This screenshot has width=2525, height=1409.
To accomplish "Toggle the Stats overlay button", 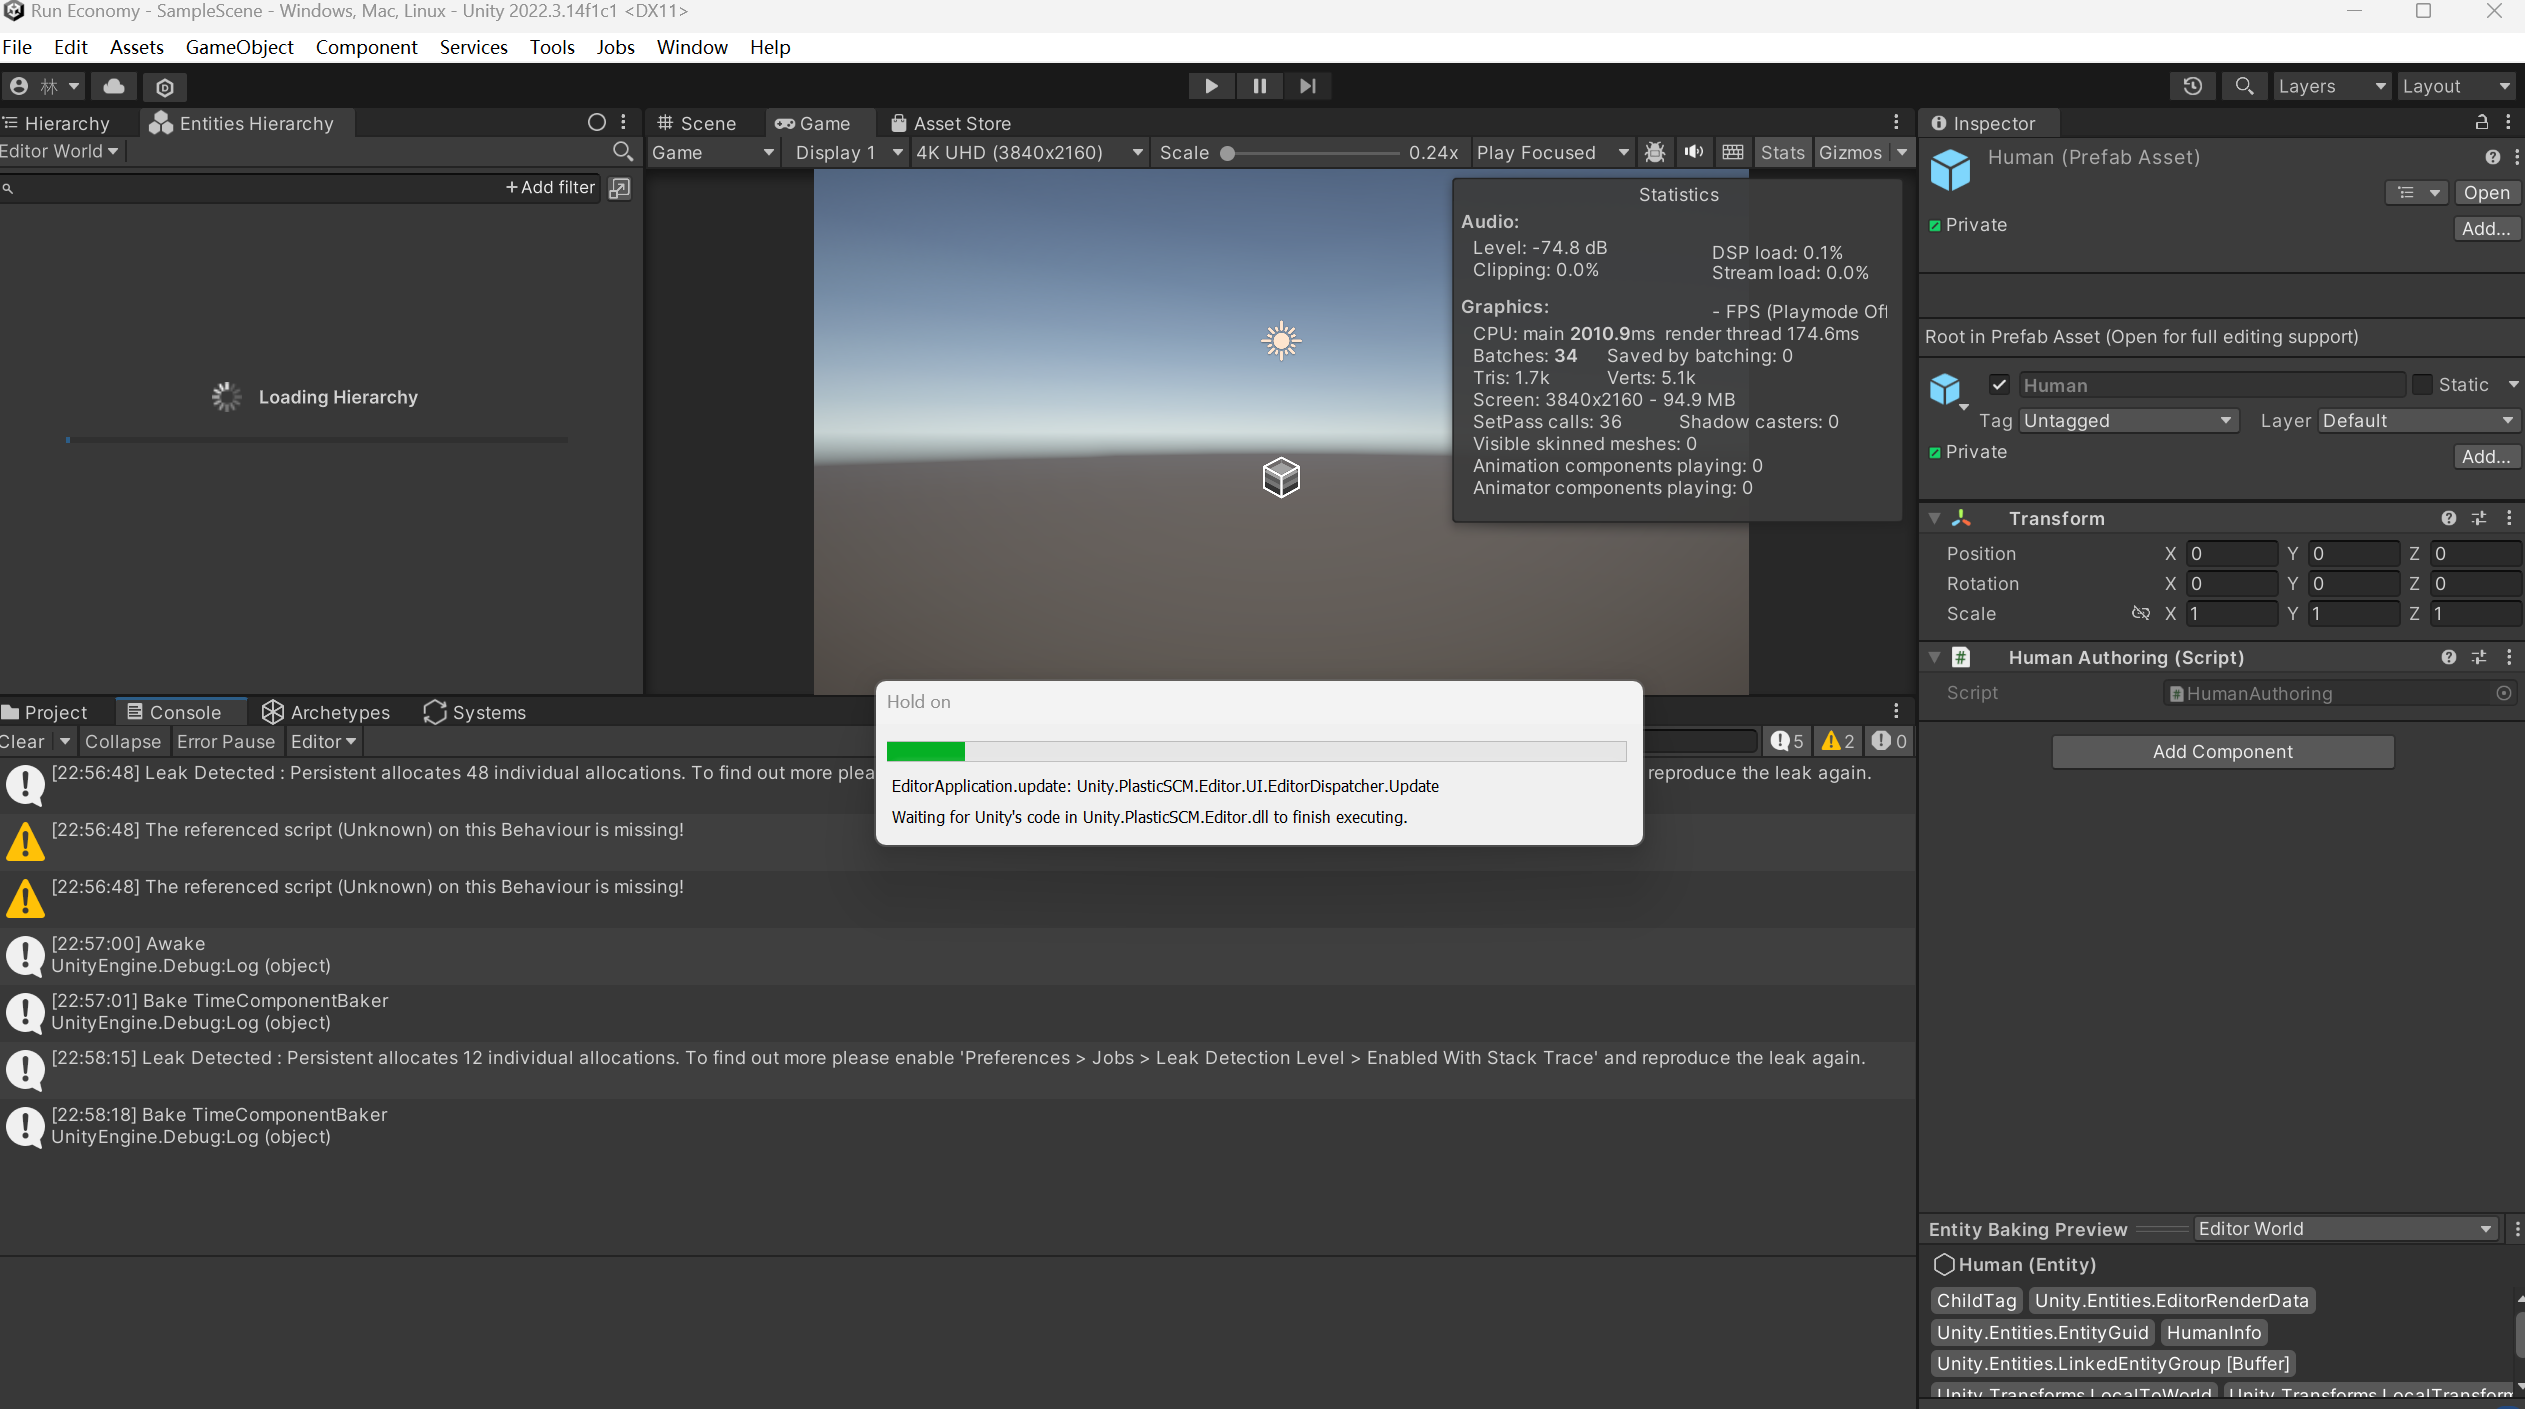I will (1782, 152).
